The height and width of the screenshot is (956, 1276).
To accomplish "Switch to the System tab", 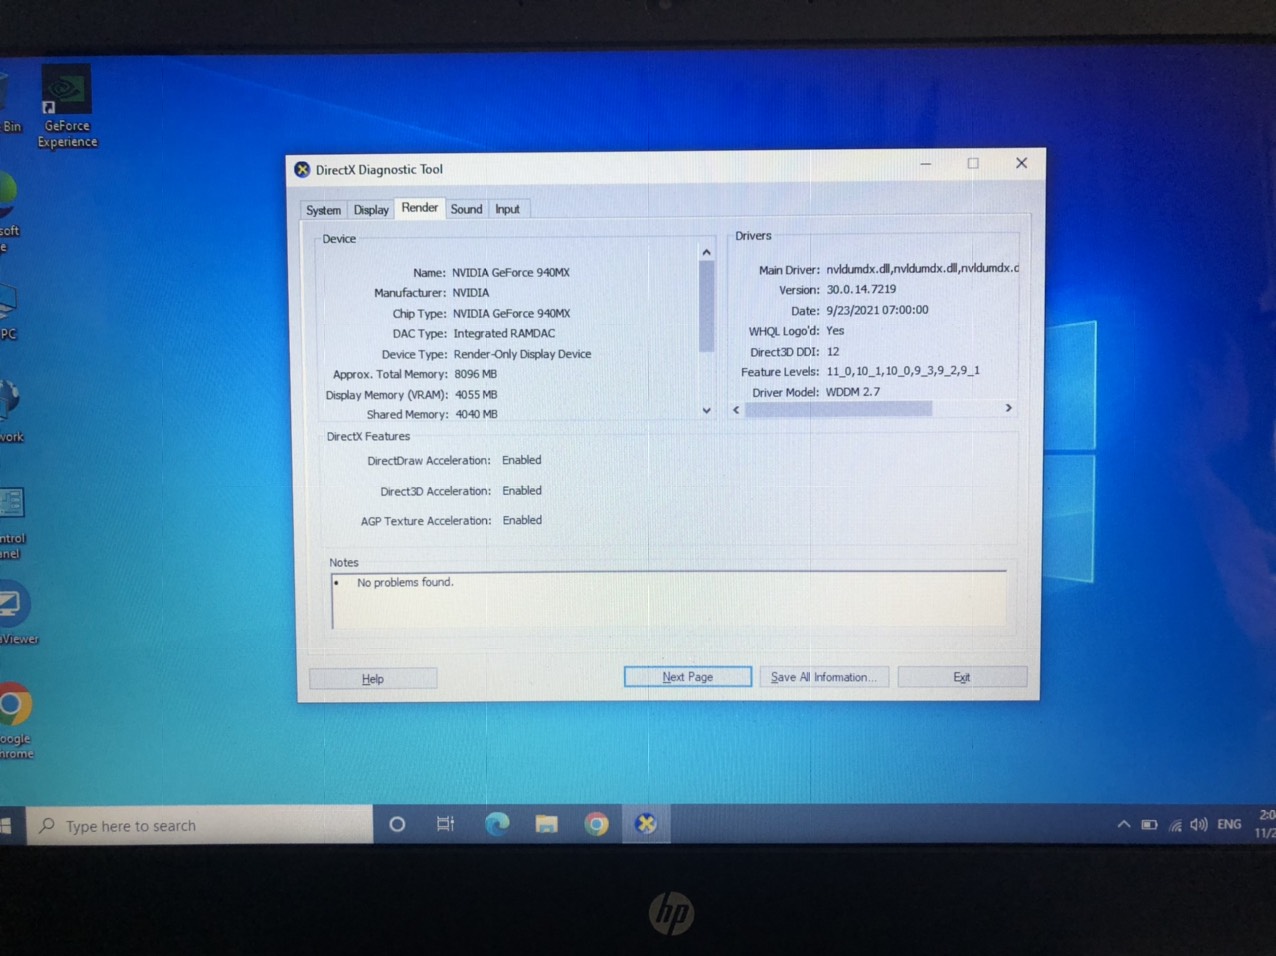I will click(323, 210).
